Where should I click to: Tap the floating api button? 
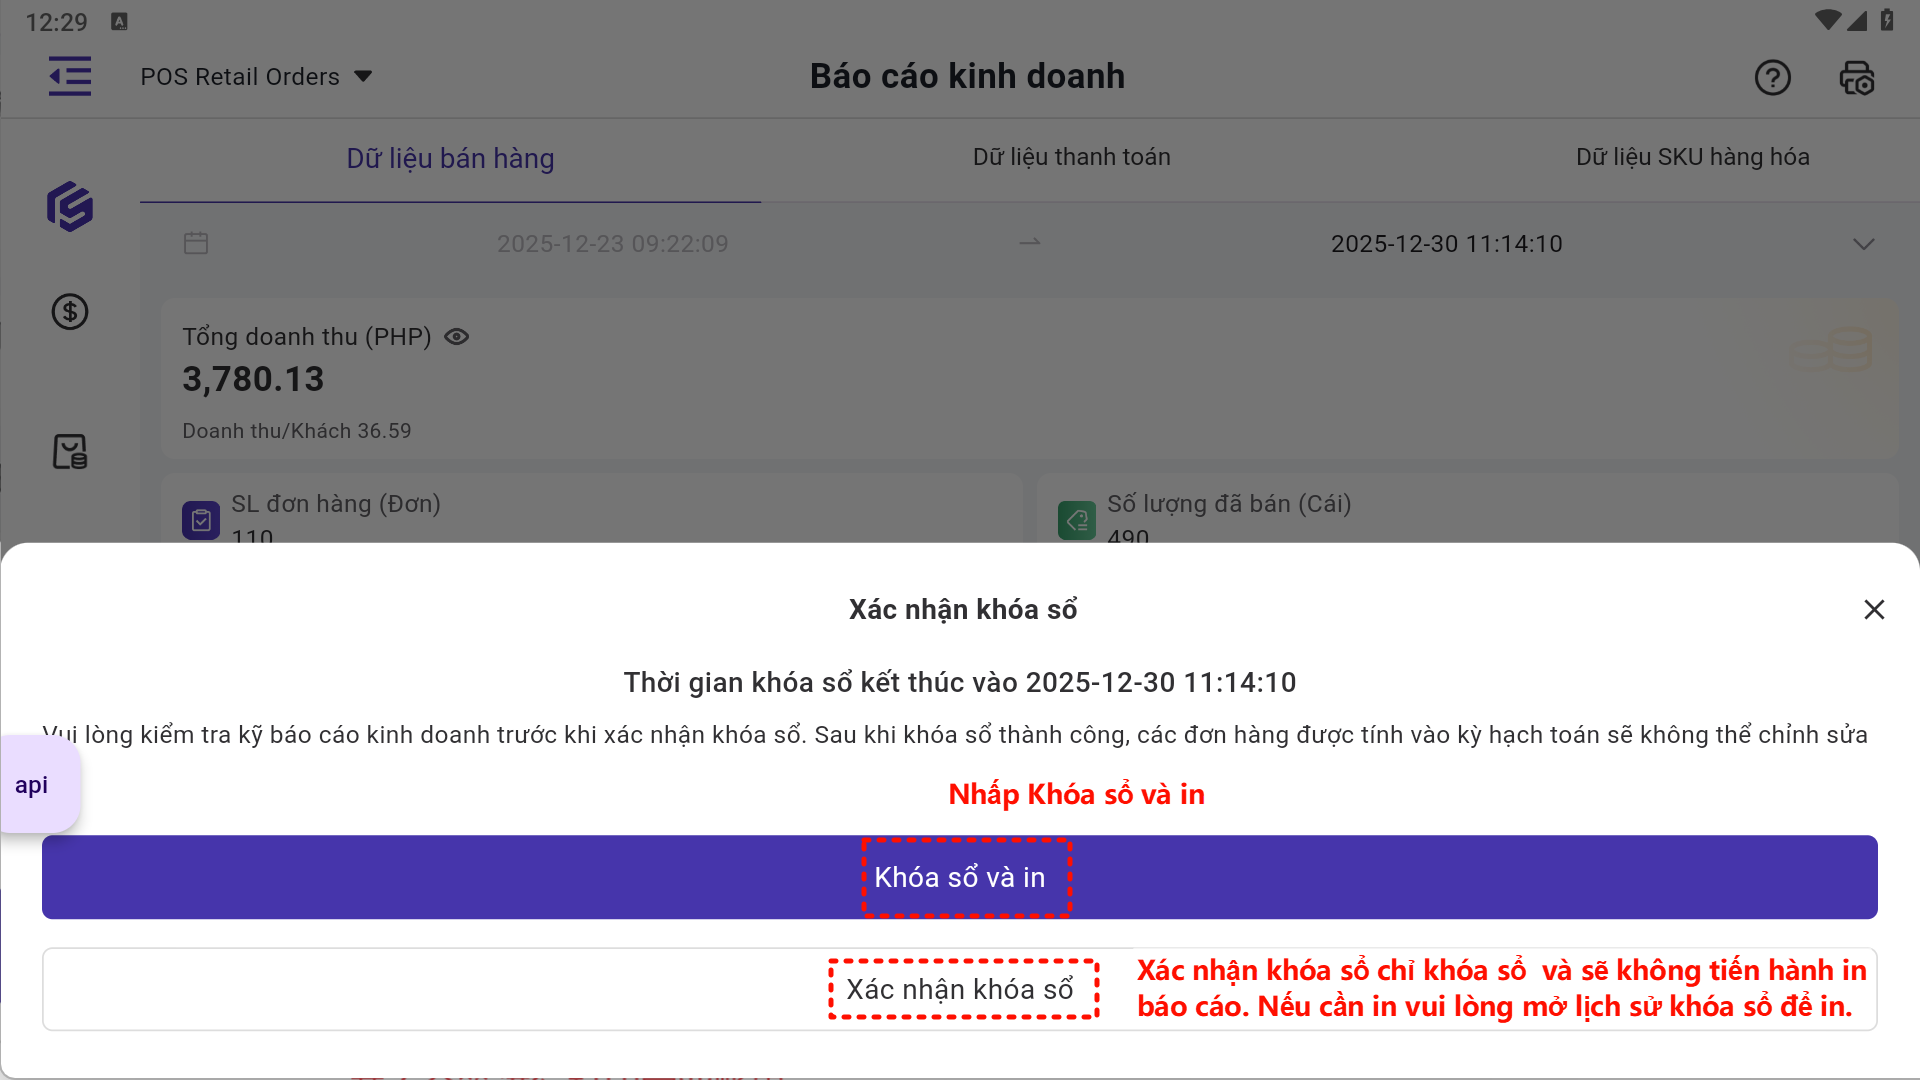pyautogui.click(x=32, y=785)
